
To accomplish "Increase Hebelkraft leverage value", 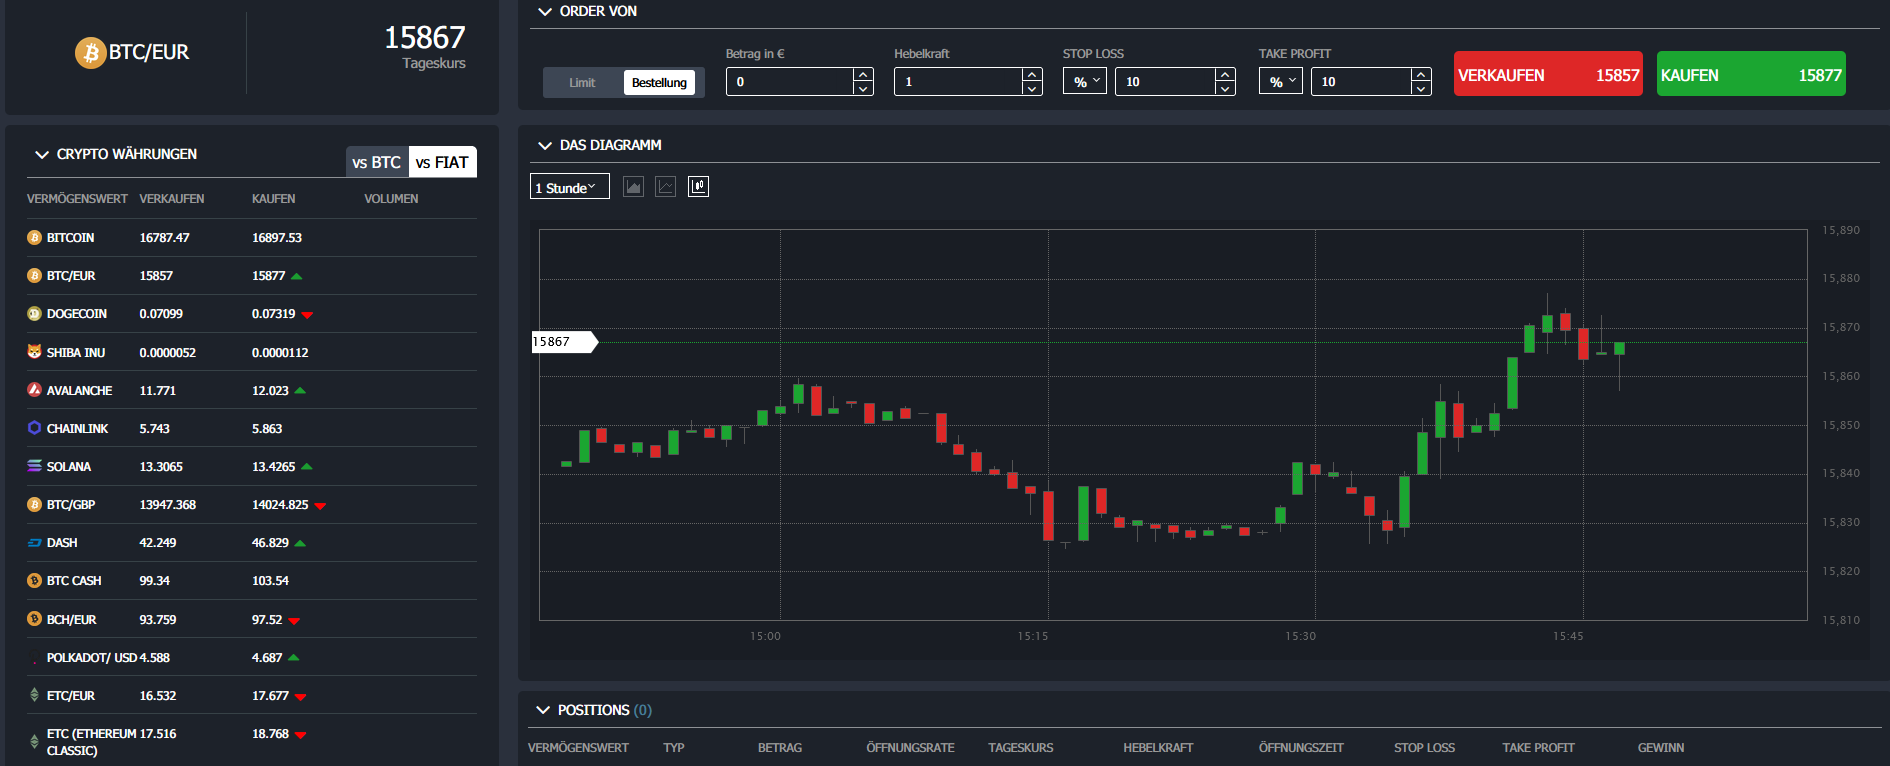I will click(1032, 75).
